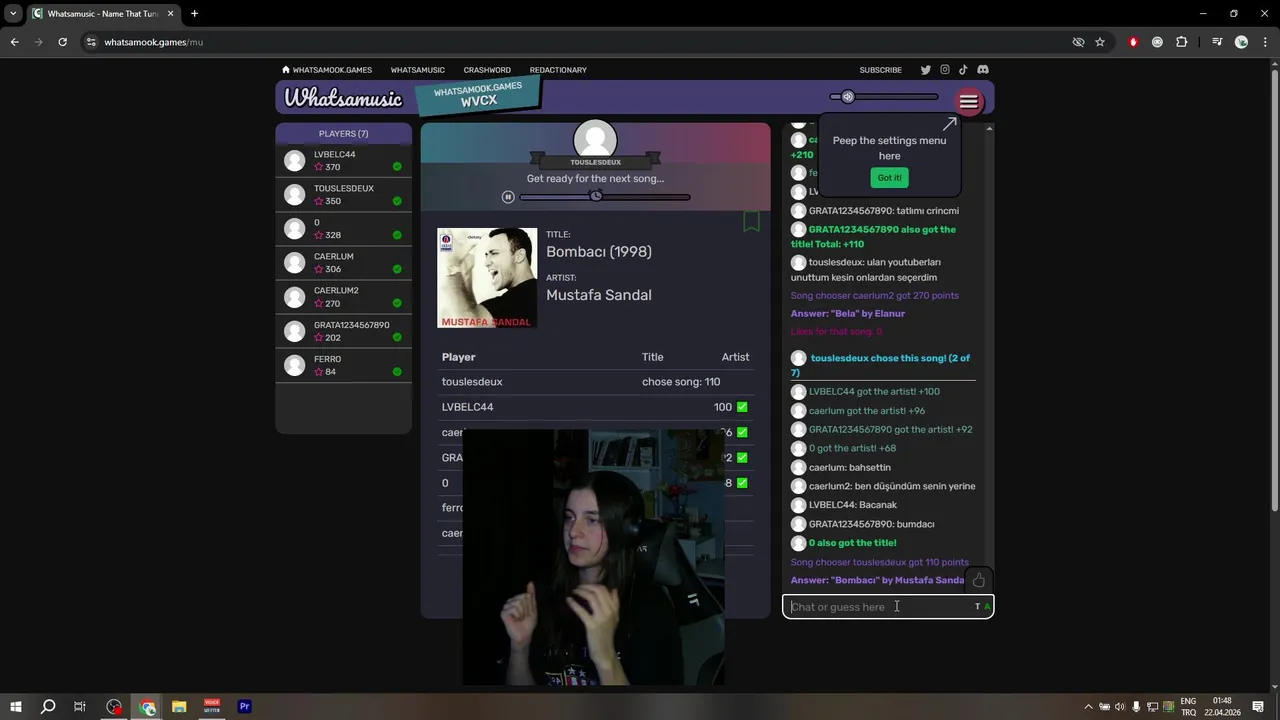
Task: Click the Title column header
Action: pyautogui.click(x=652, y=357)
